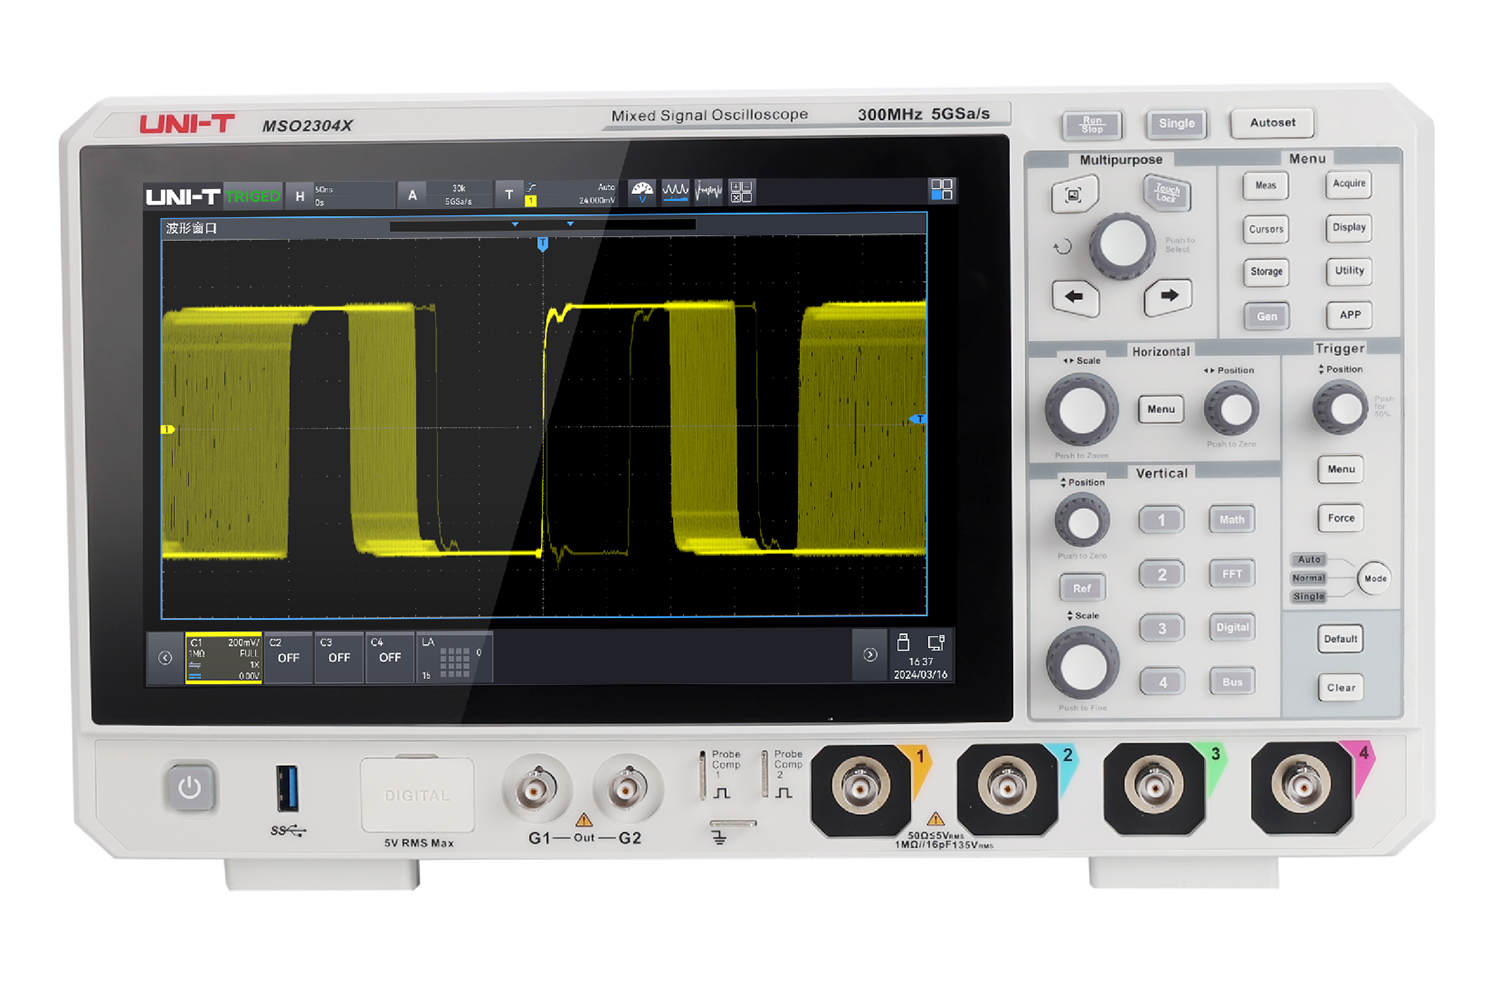Open the math calculator icon in top bar
Image resolution: width=1500 pixels, height=1000 pixels.
pyautogui.click(x=741, y=191)
